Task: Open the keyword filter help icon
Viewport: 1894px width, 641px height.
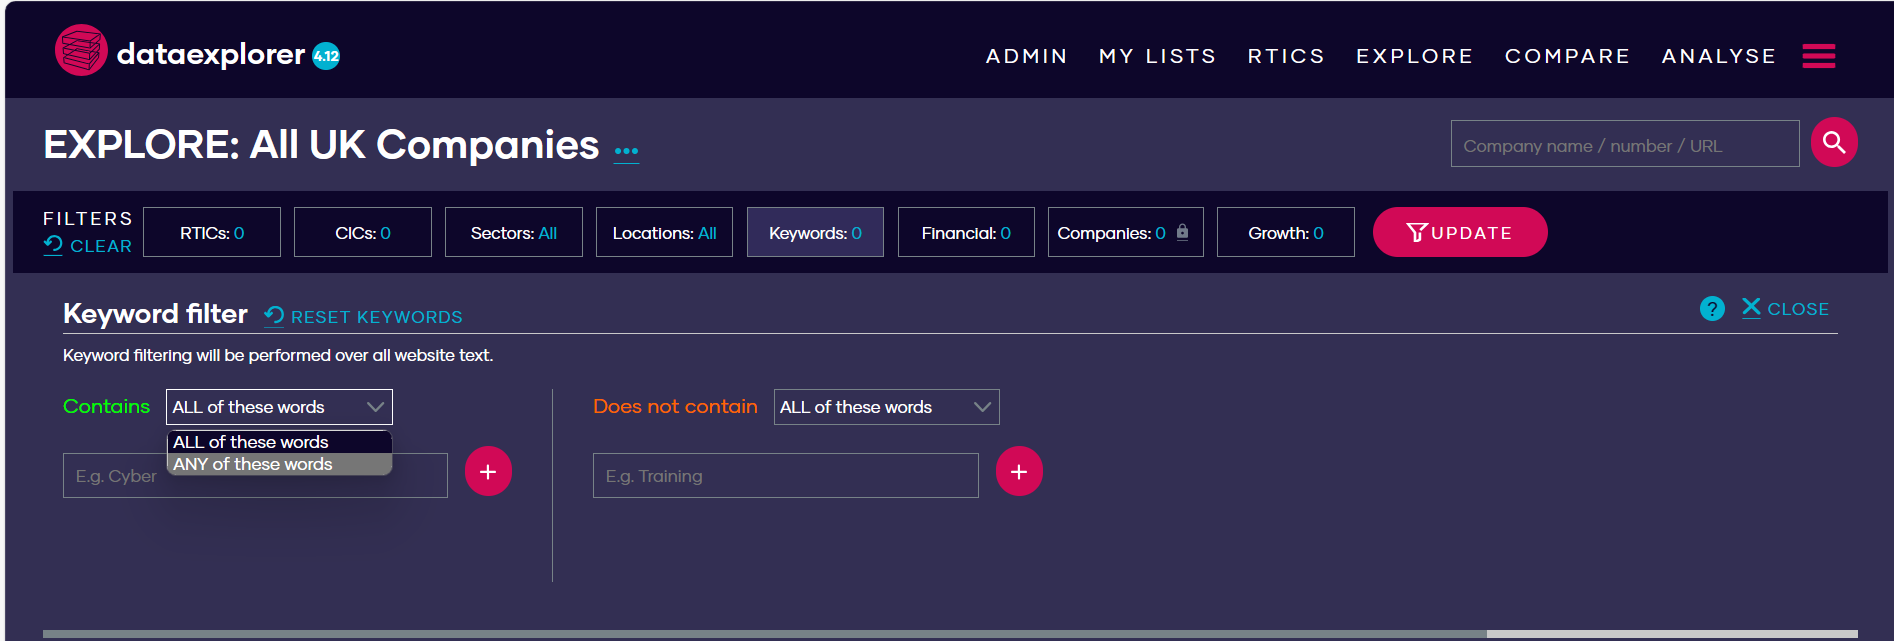Action: click(x=1712, y=309)
